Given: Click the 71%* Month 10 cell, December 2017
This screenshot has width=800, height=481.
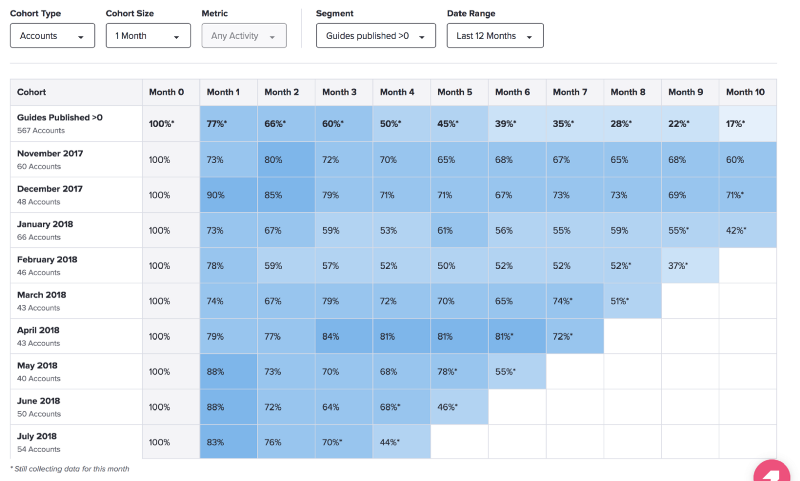Looking at the screenshot, I should (x=748, y=195).
